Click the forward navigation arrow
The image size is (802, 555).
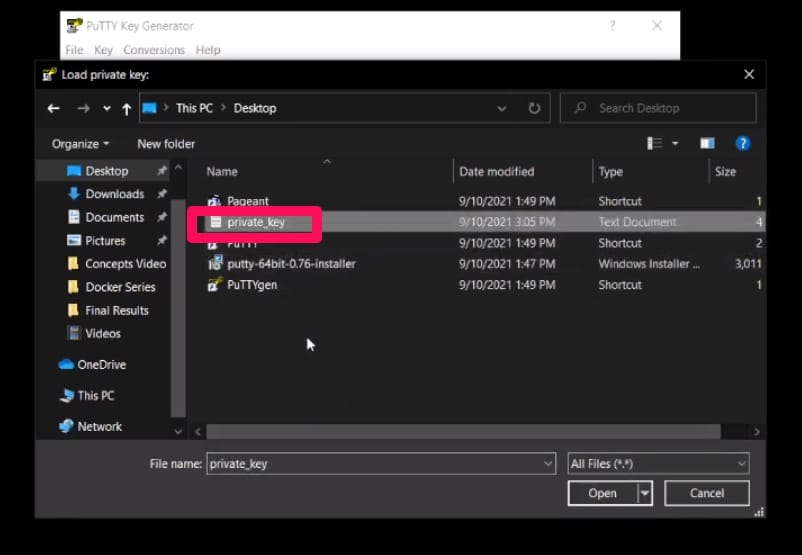[83, 108]
